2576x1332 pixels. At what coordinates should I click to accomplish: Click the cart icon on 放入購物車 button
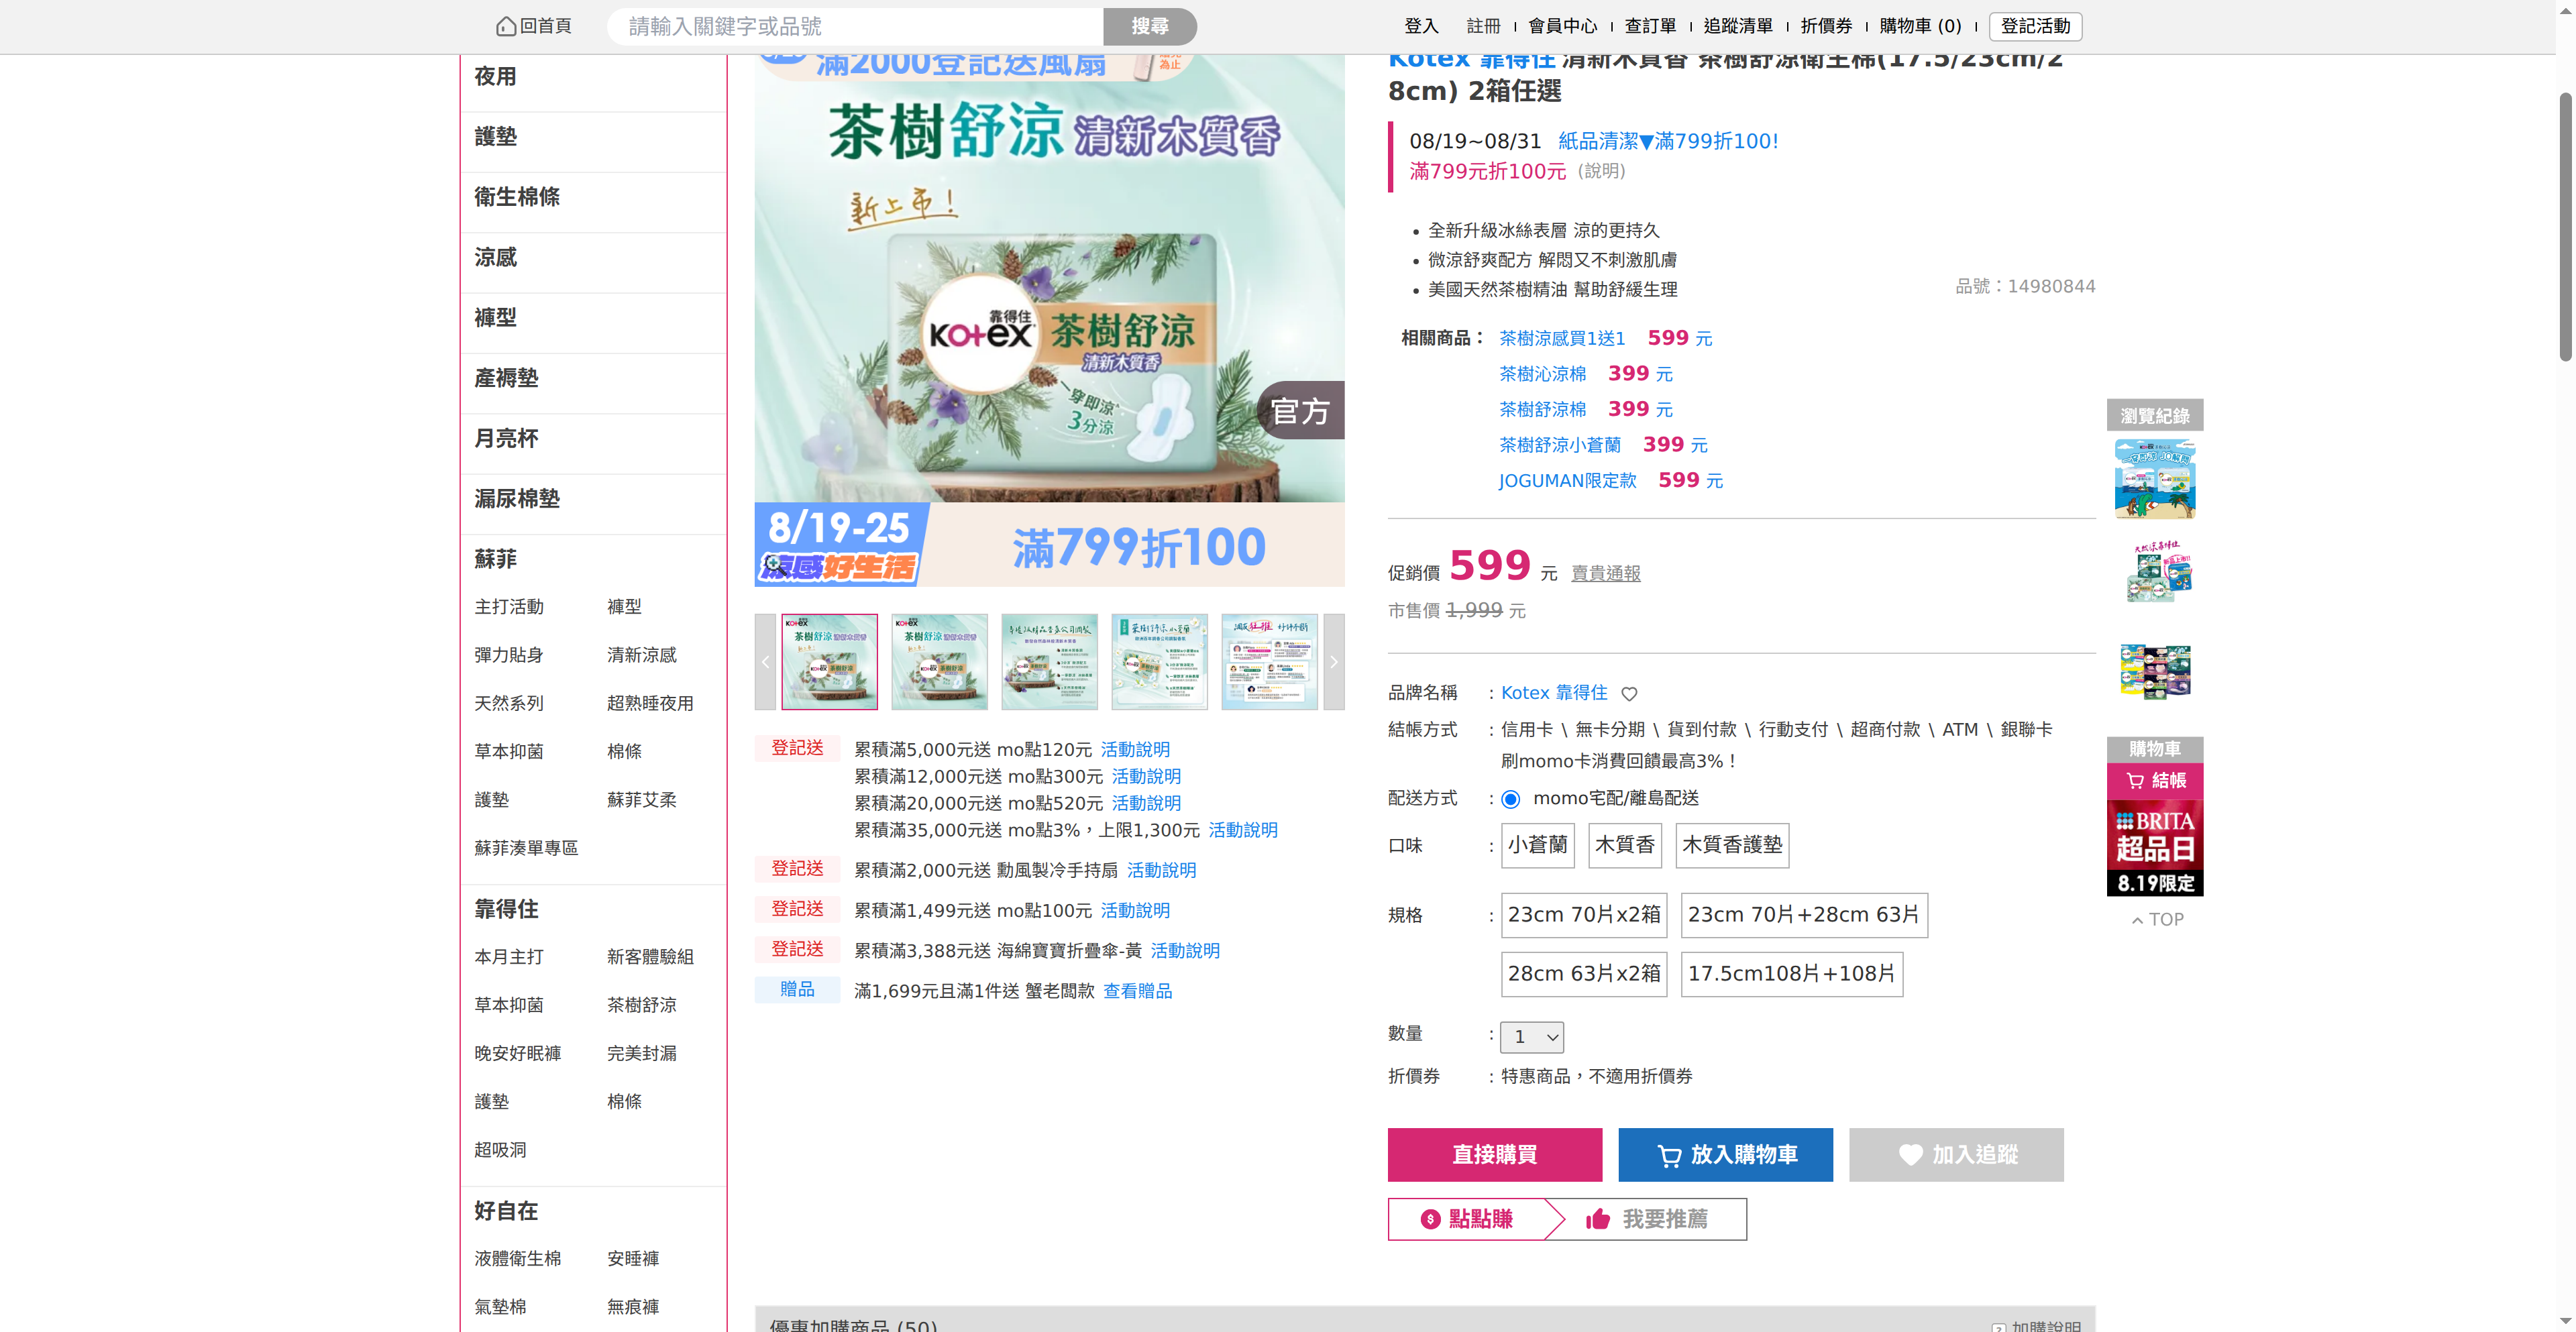click(1669, 1156)
